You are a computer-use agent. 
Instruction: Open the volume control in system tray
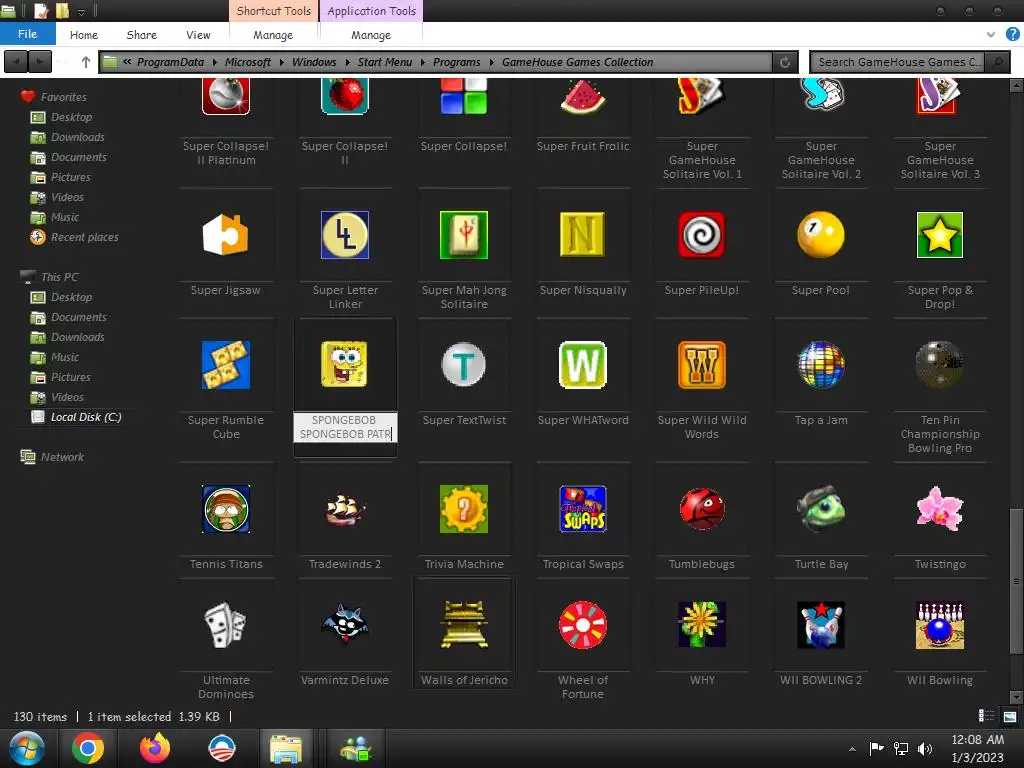(925, 749)
